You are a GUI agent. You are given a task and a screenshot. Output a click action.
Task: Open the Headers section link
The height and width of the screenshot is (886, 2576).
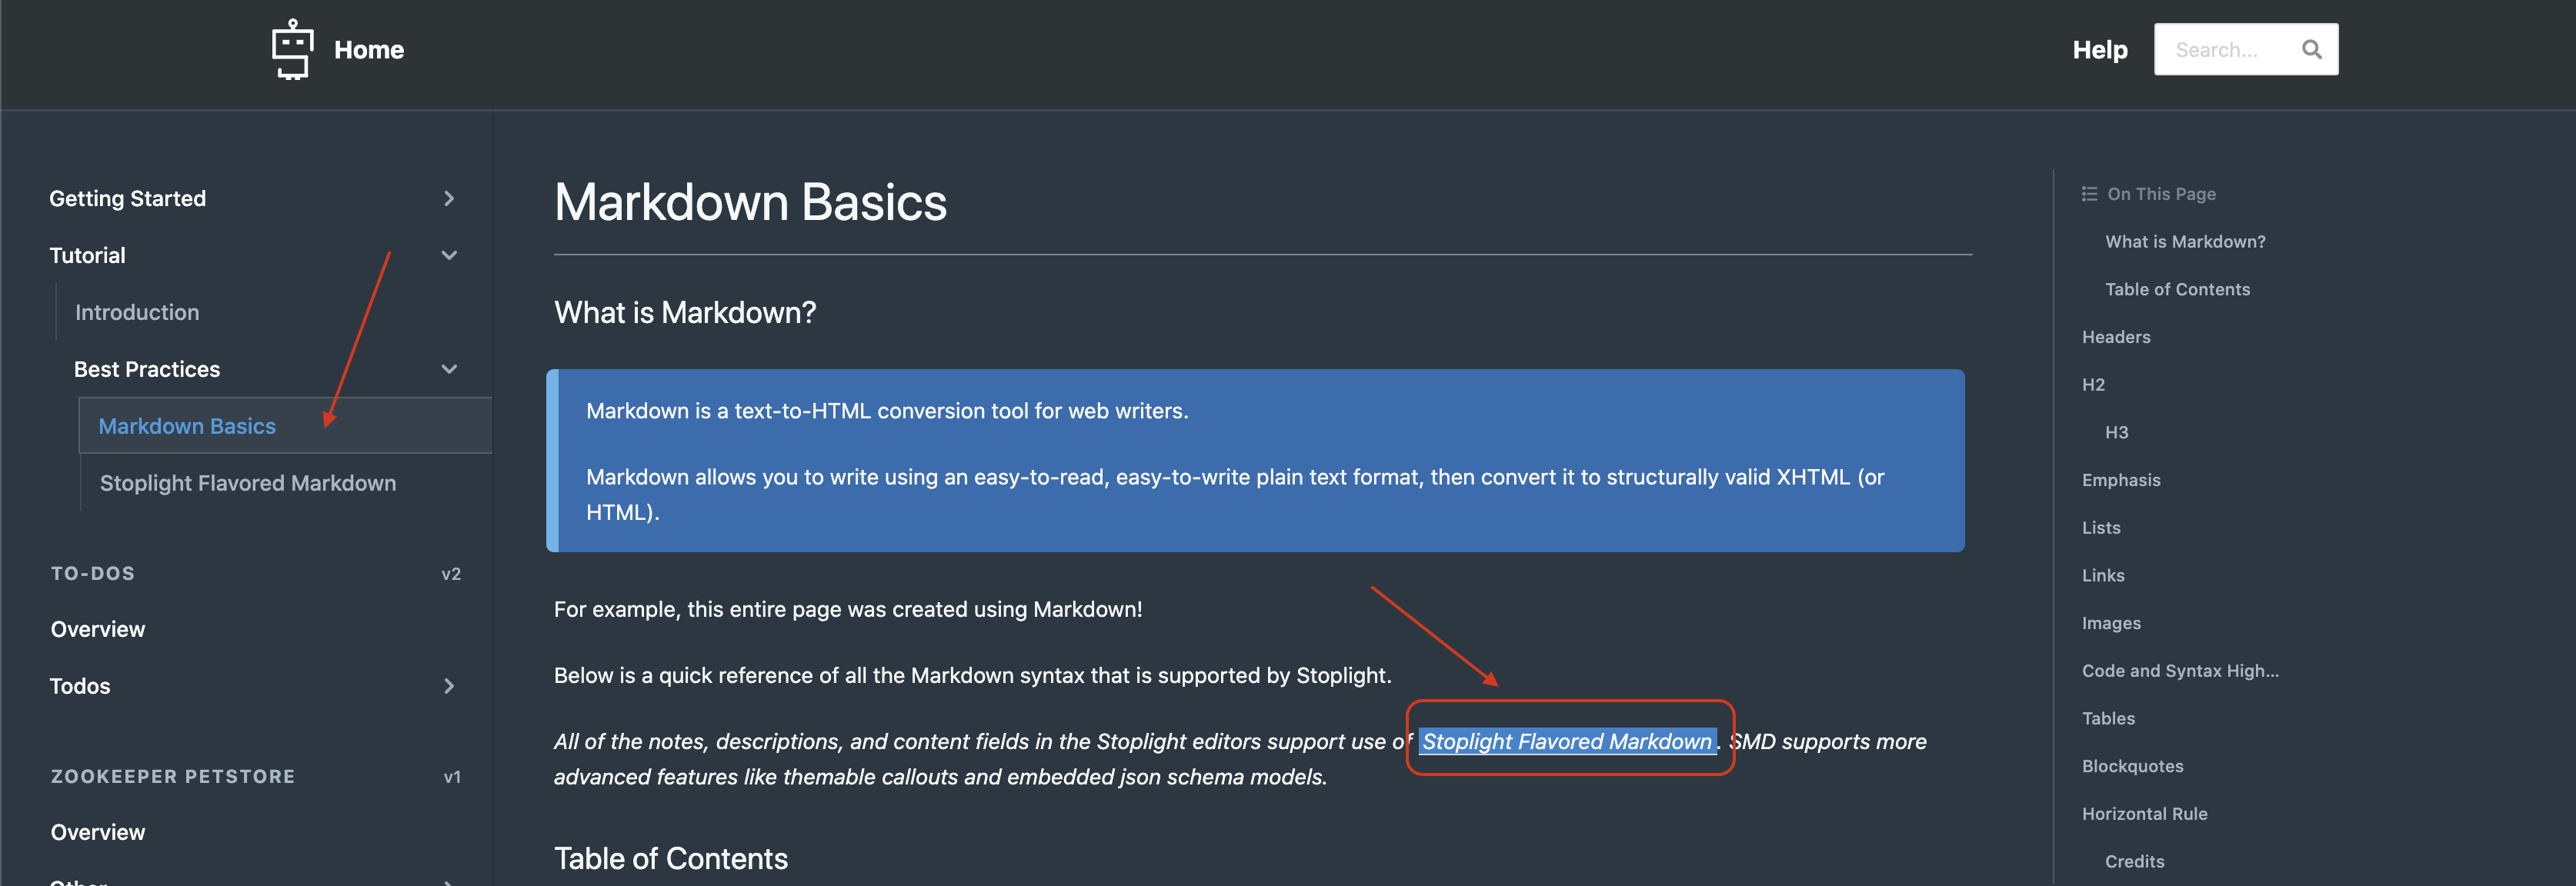(2115, 337)
